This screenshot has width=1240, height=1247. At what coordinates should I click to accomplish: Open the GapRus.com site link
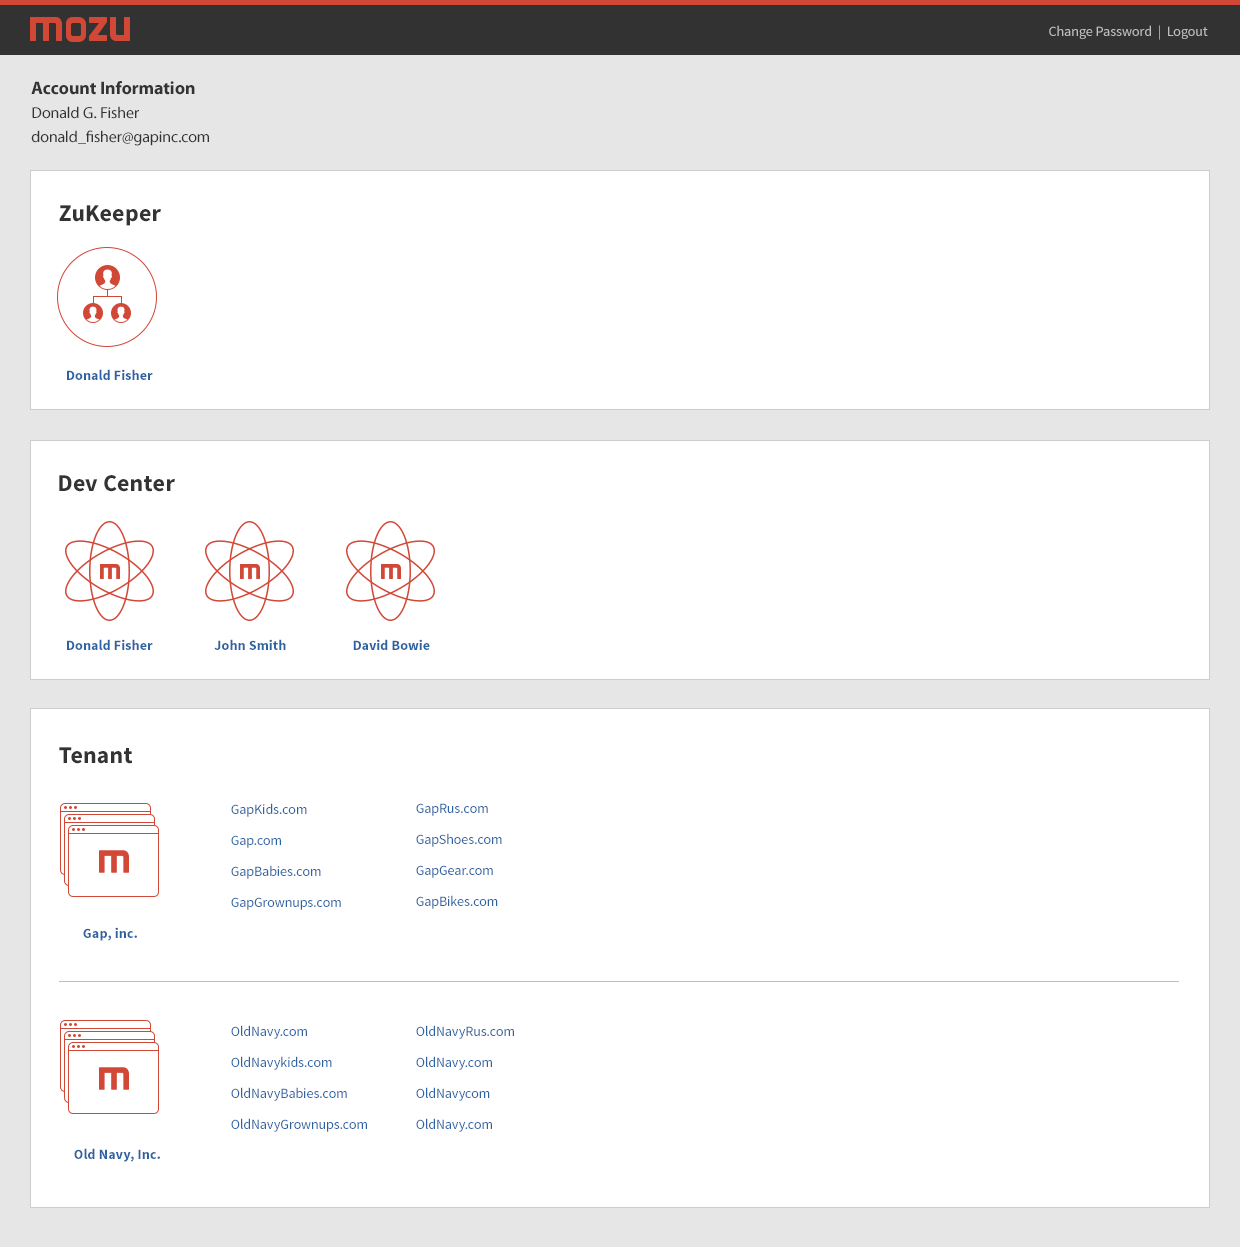point(452,809)
